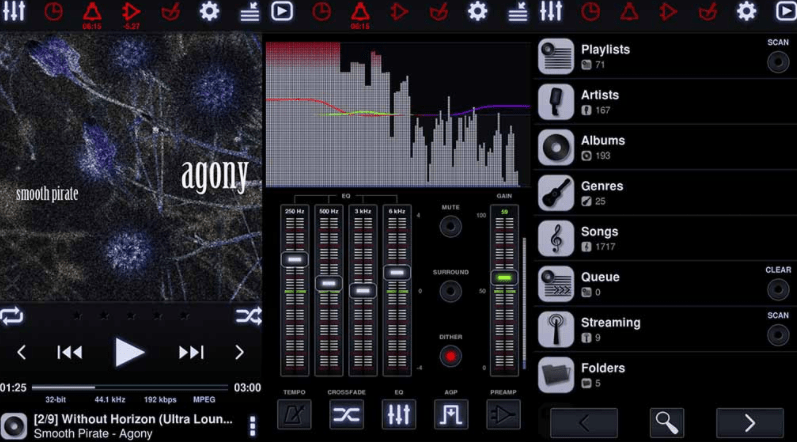Open the Albums category

point(603,148)
